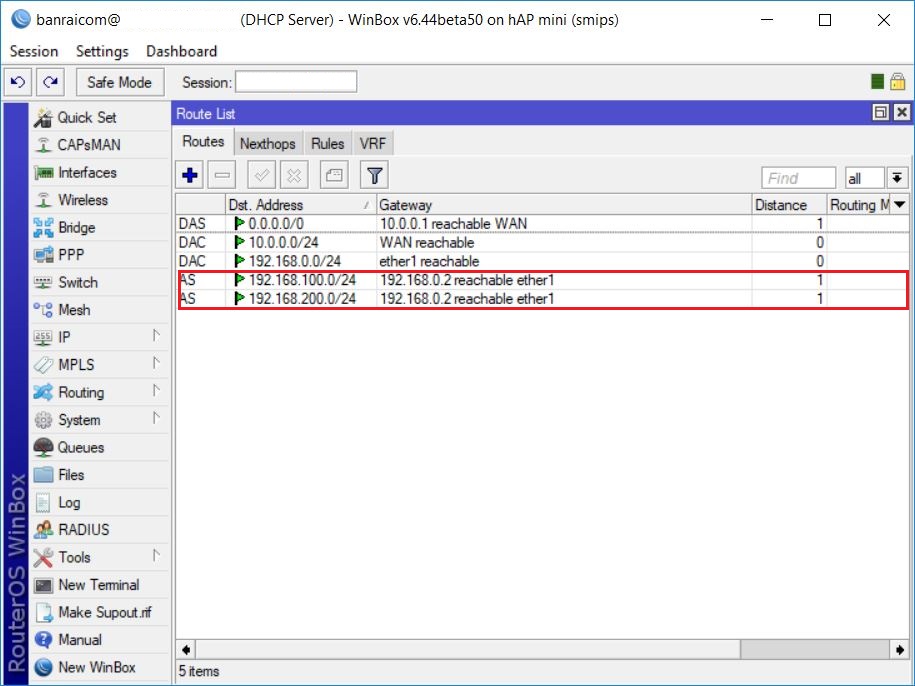Maximize the Route List inner window

[880, 112]
